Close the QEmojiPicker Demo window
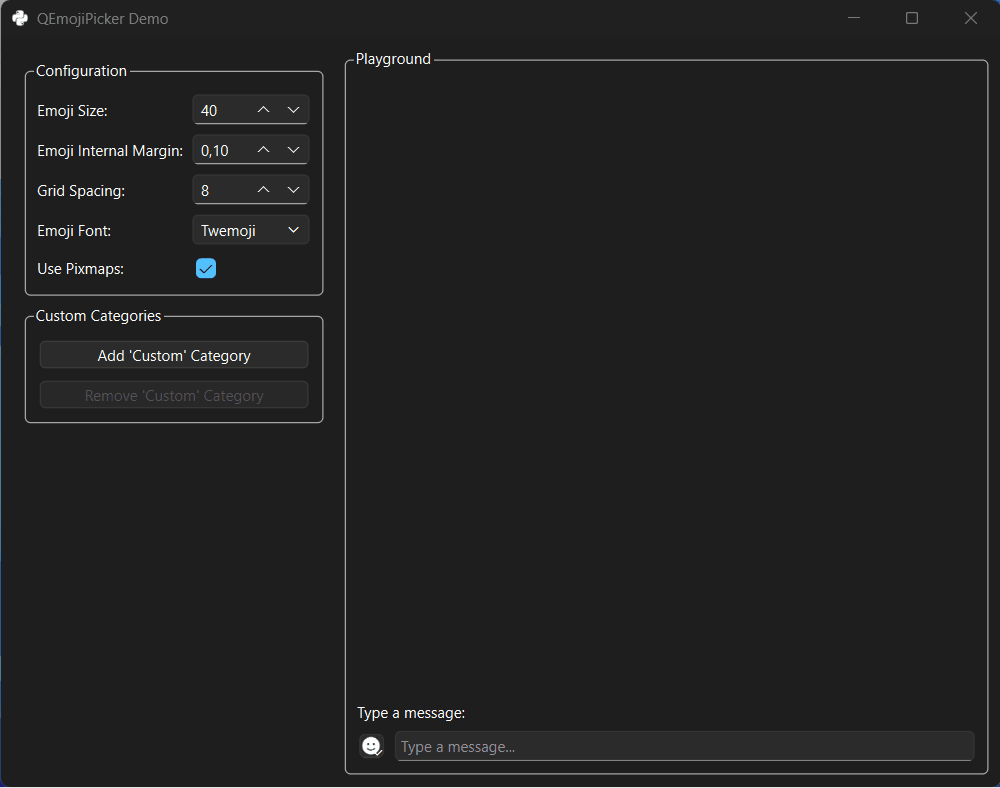 click(x=971, y=18)
